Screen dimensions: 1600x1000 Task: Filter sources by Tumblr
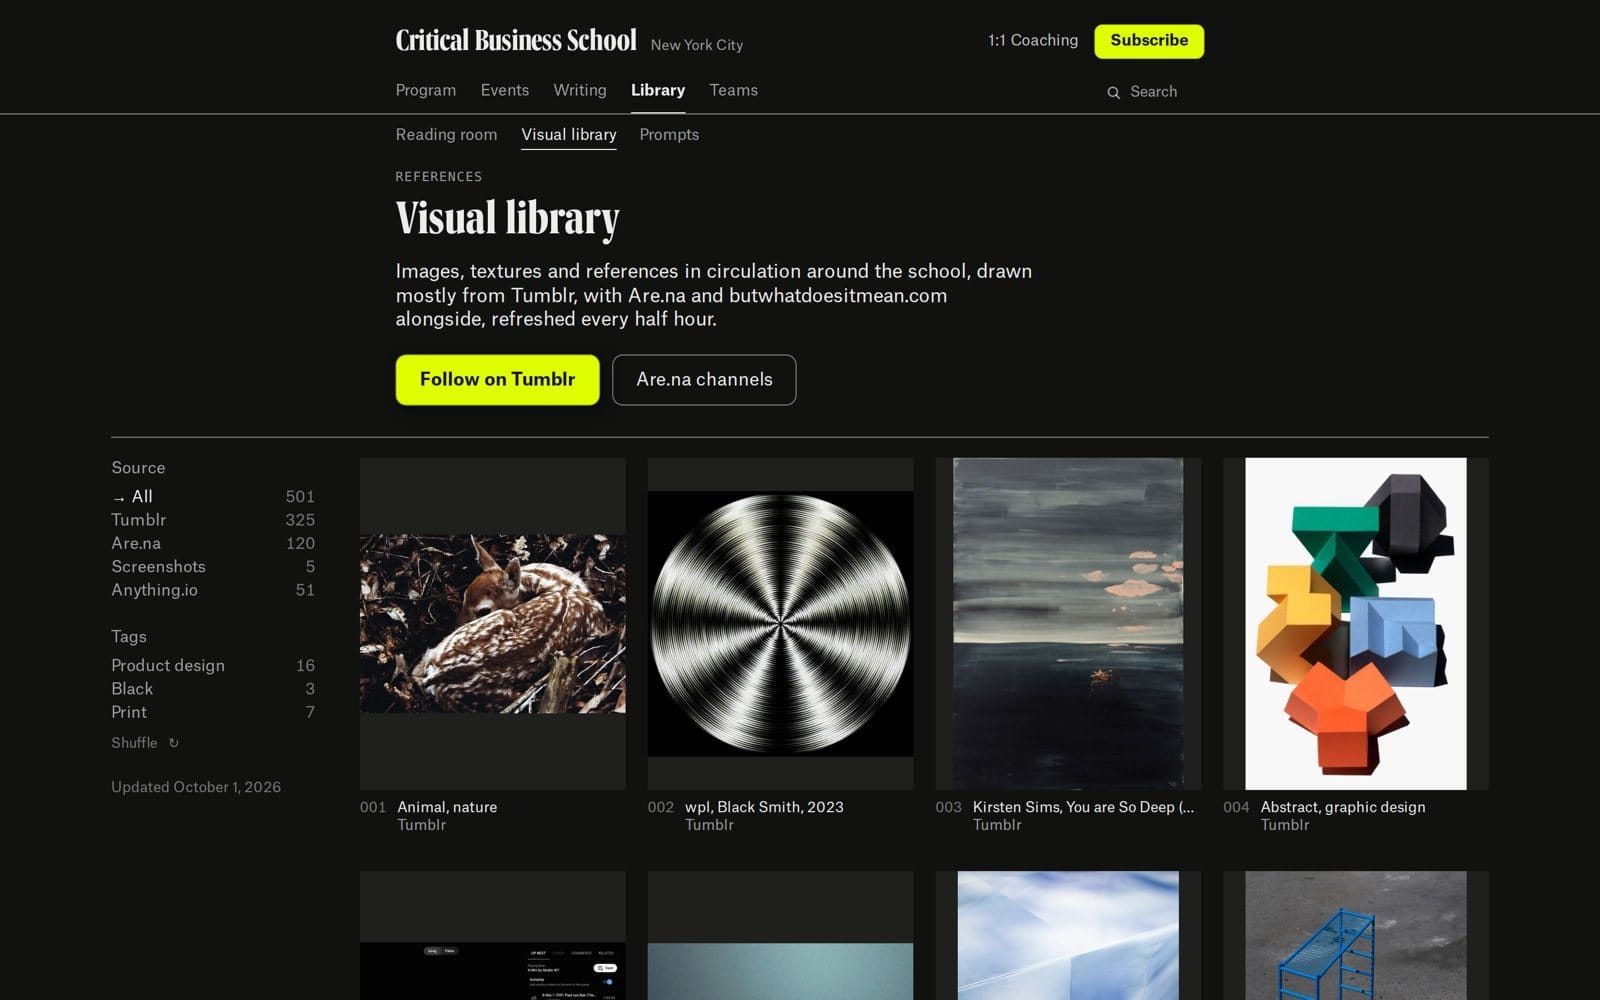coord(213,520)
